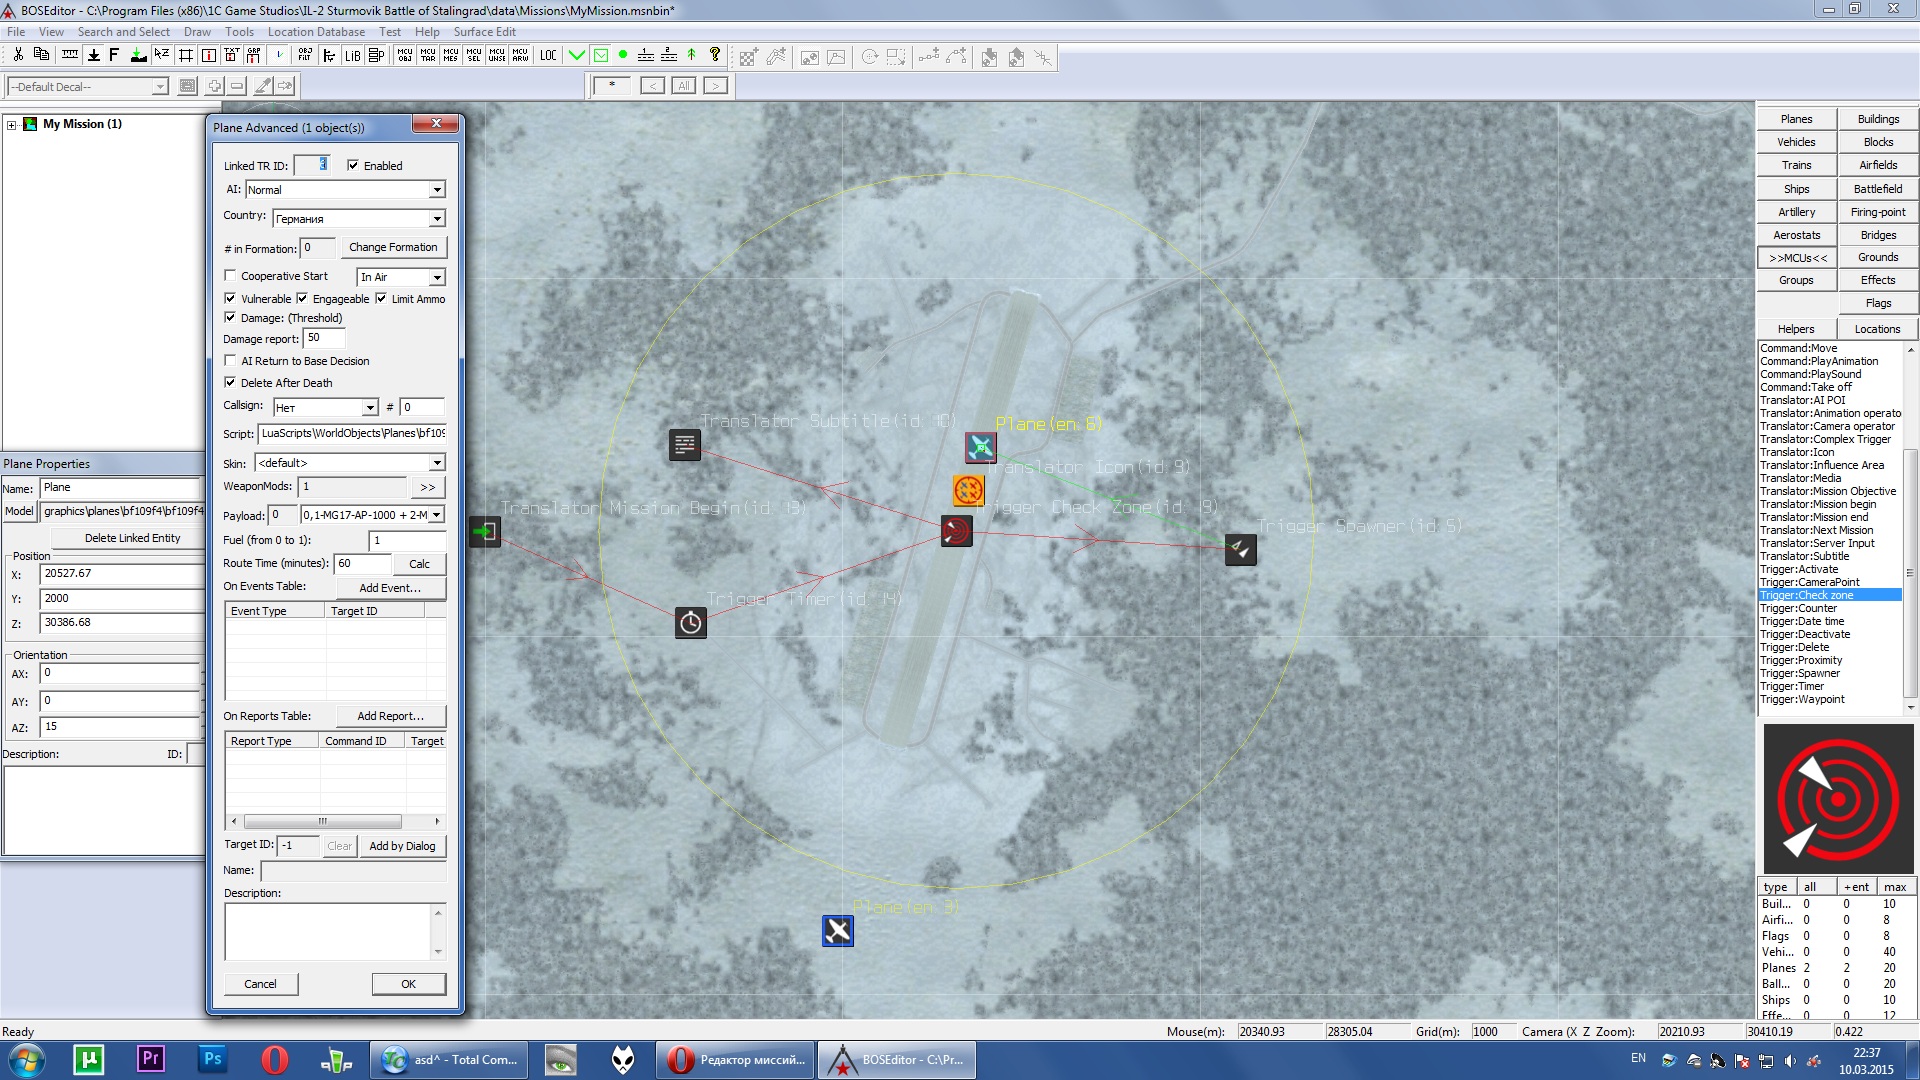
Task: Click the yellow question mark help icon
Action: [x=714, y=55]
